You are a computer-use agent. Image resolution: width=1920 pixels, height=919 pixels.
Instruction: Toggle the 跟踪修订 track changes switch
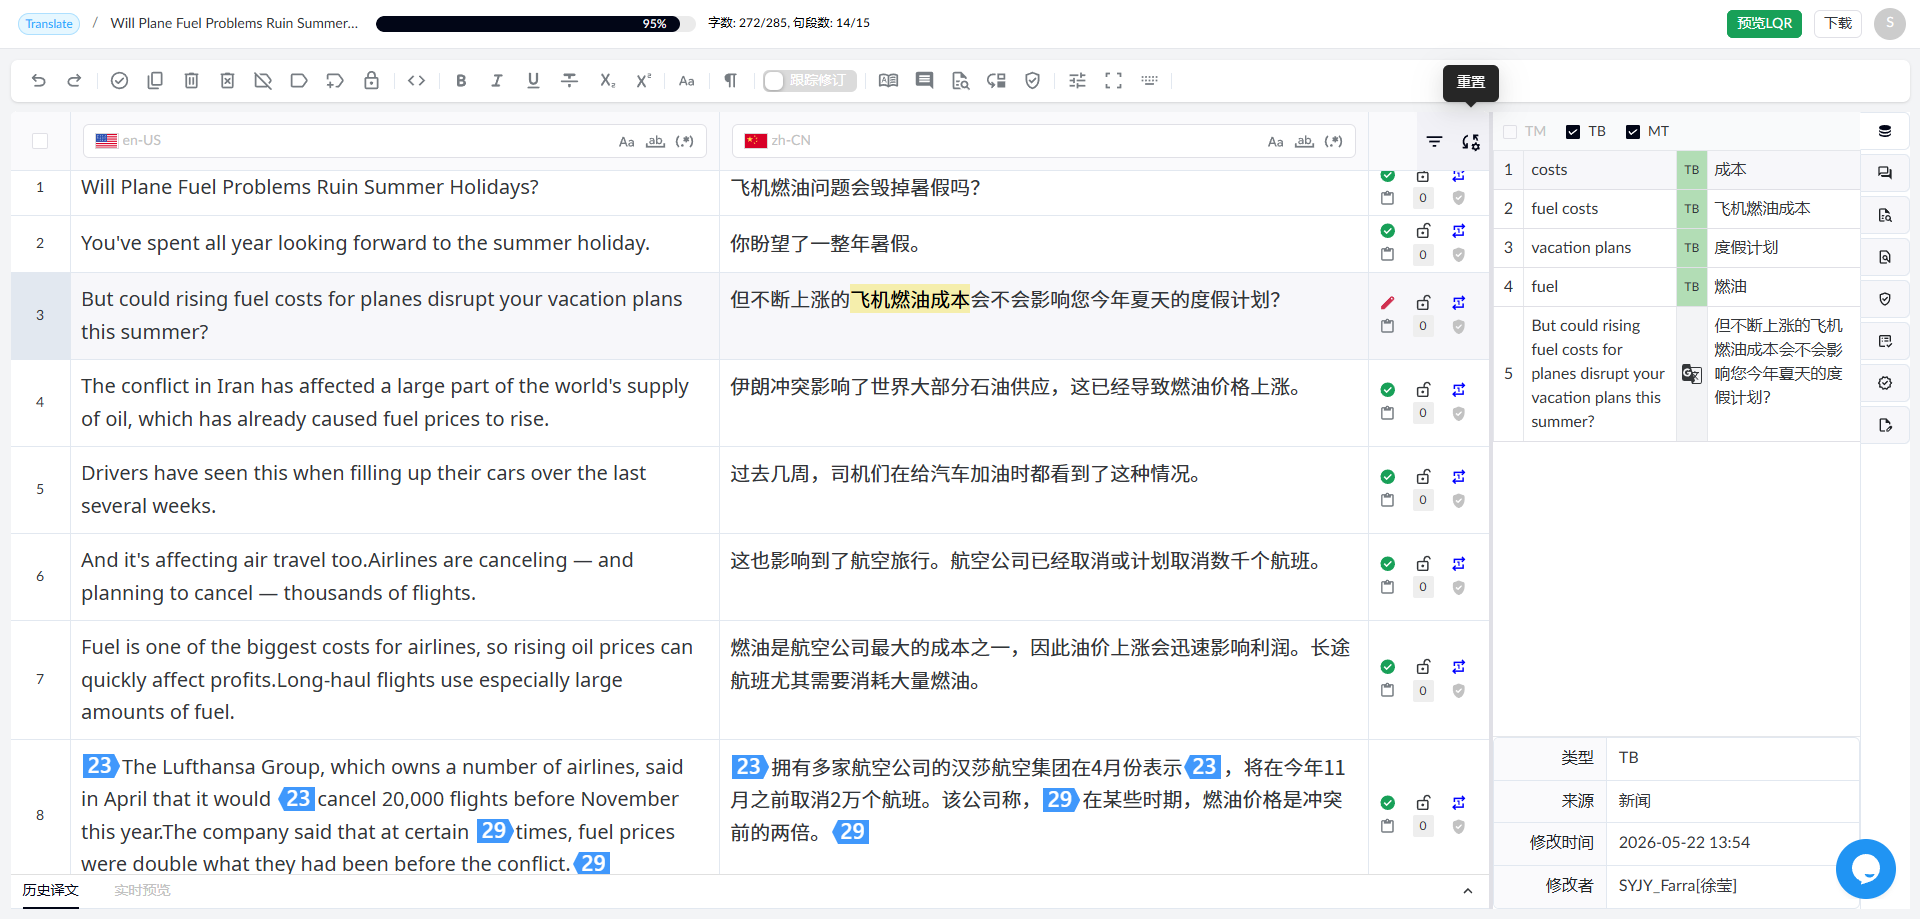(809, 81)
